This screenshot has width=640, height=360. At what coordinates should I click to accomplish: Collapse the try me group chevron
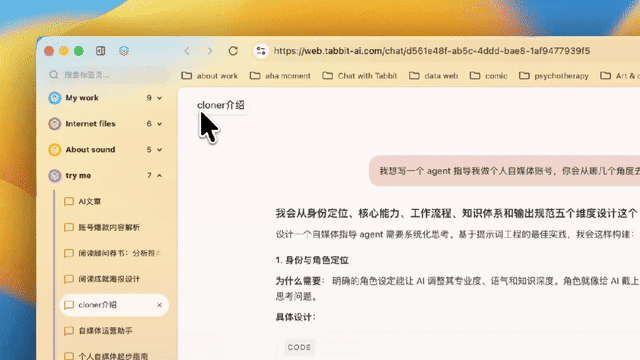160,176
